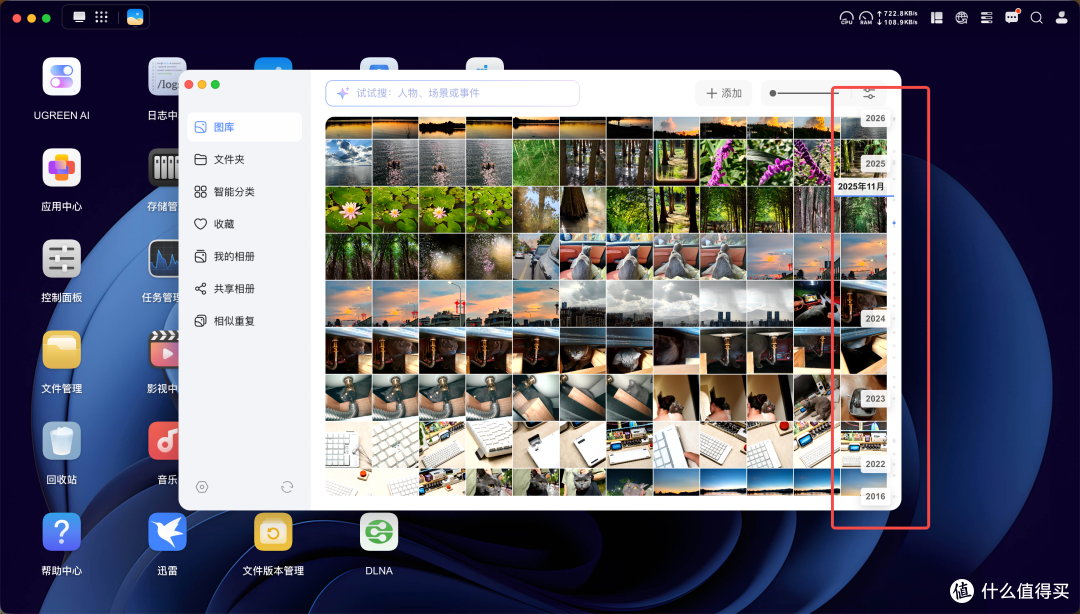Click the refresh icon in gallery sidebar
Image resolution: width=1080 pixels, height=614 pixels.
pyautogui.click(x=287, y=487)
